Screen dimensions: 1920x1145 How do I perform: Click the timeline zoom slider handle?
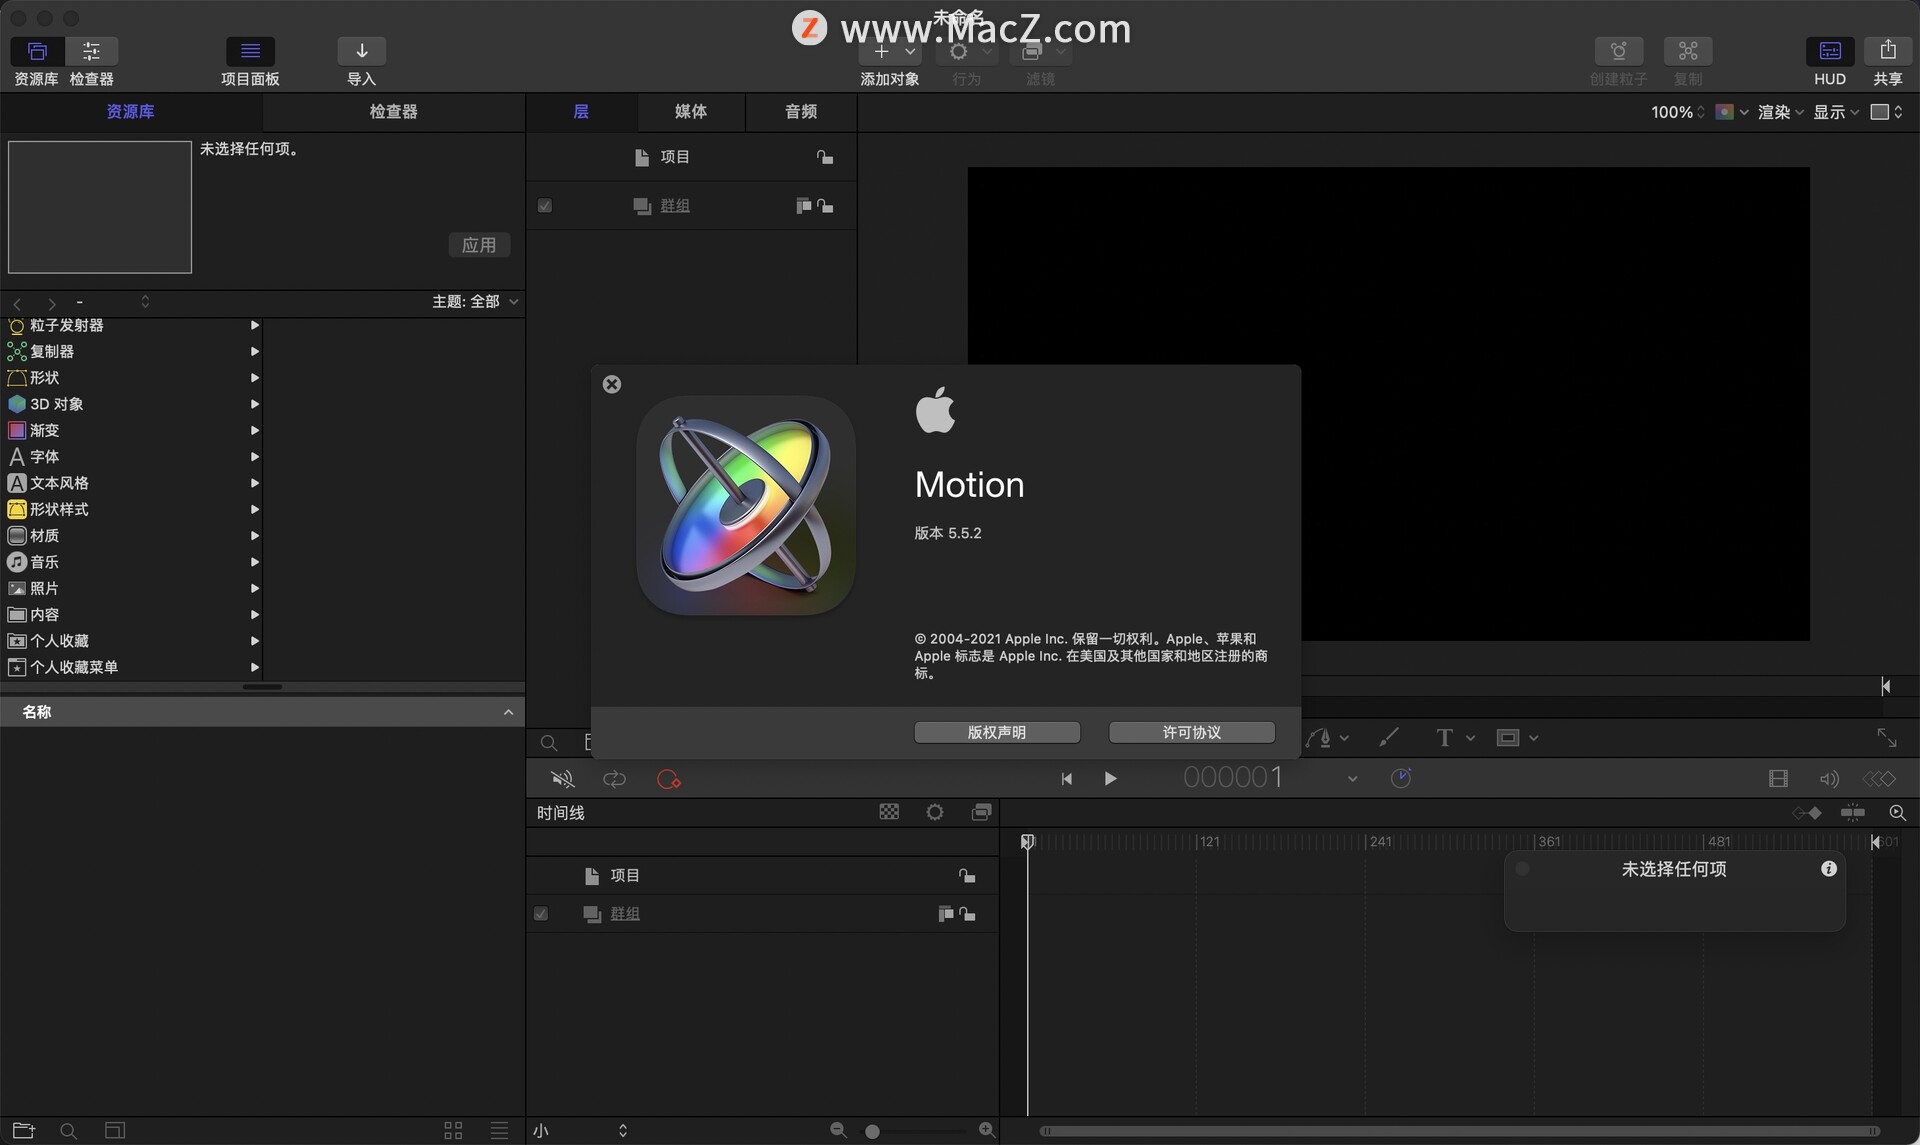[873, 1131]
